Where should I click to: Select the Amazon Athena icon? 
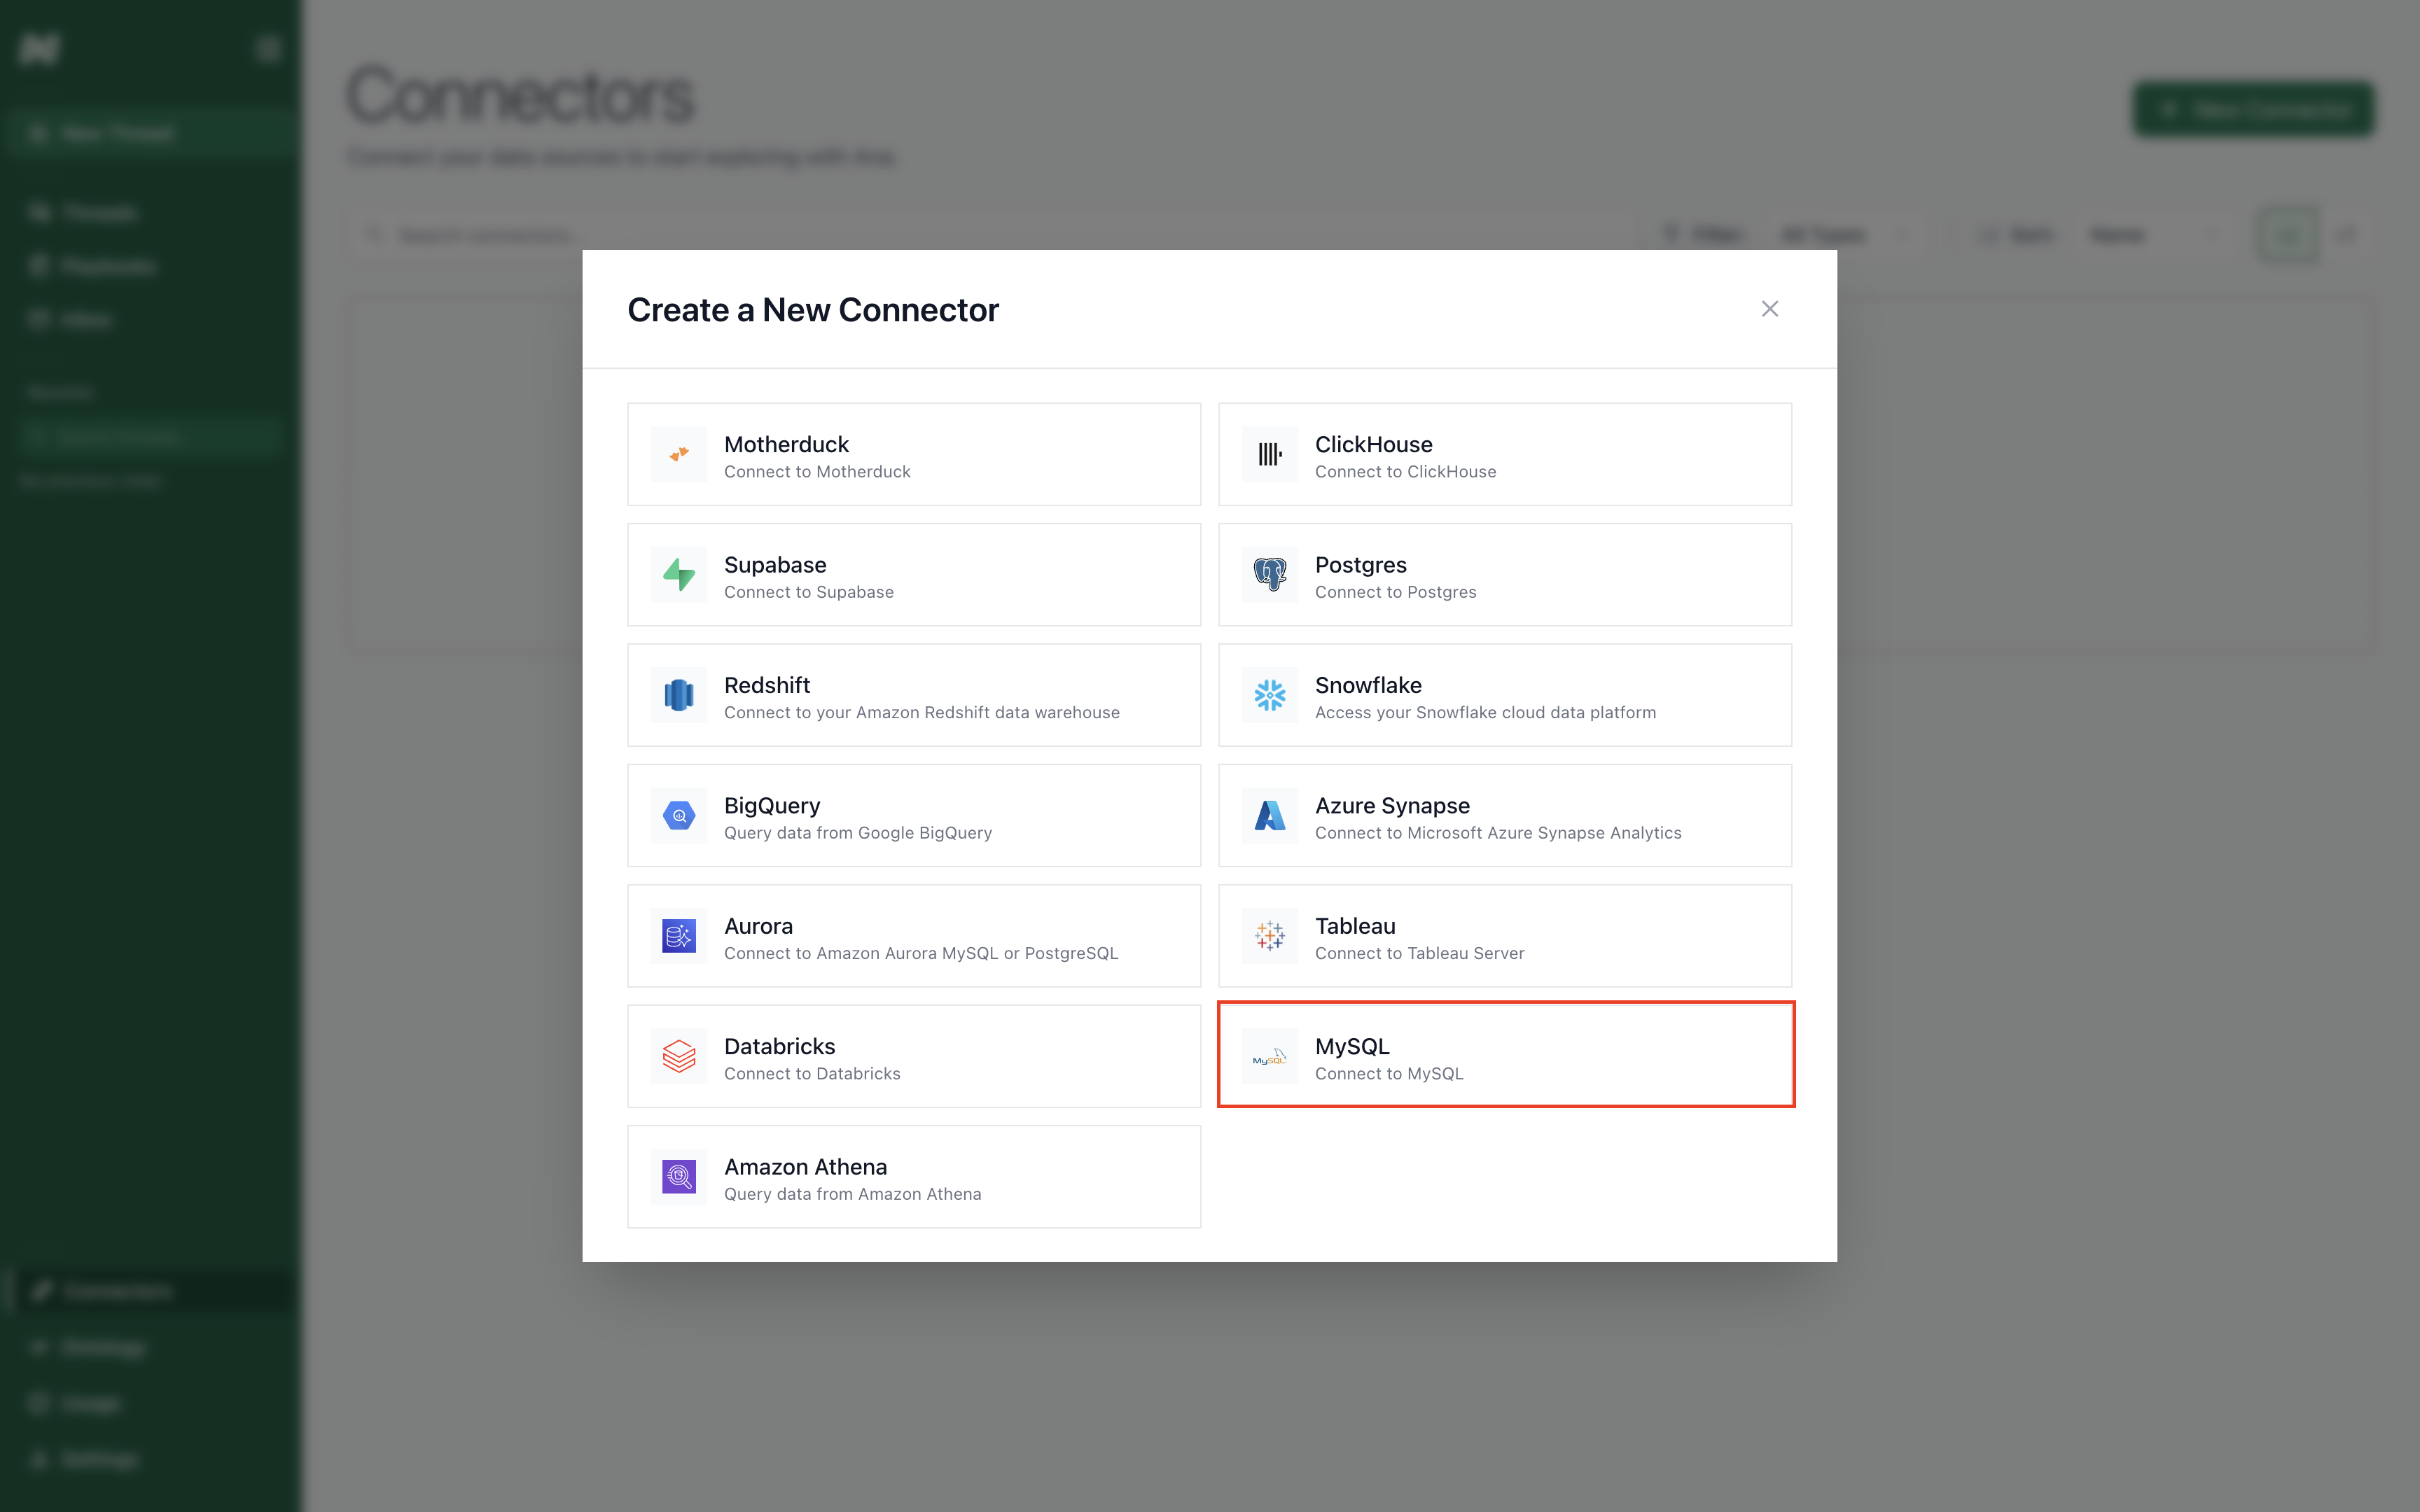pyautogui.click(x=679, y=1177)
